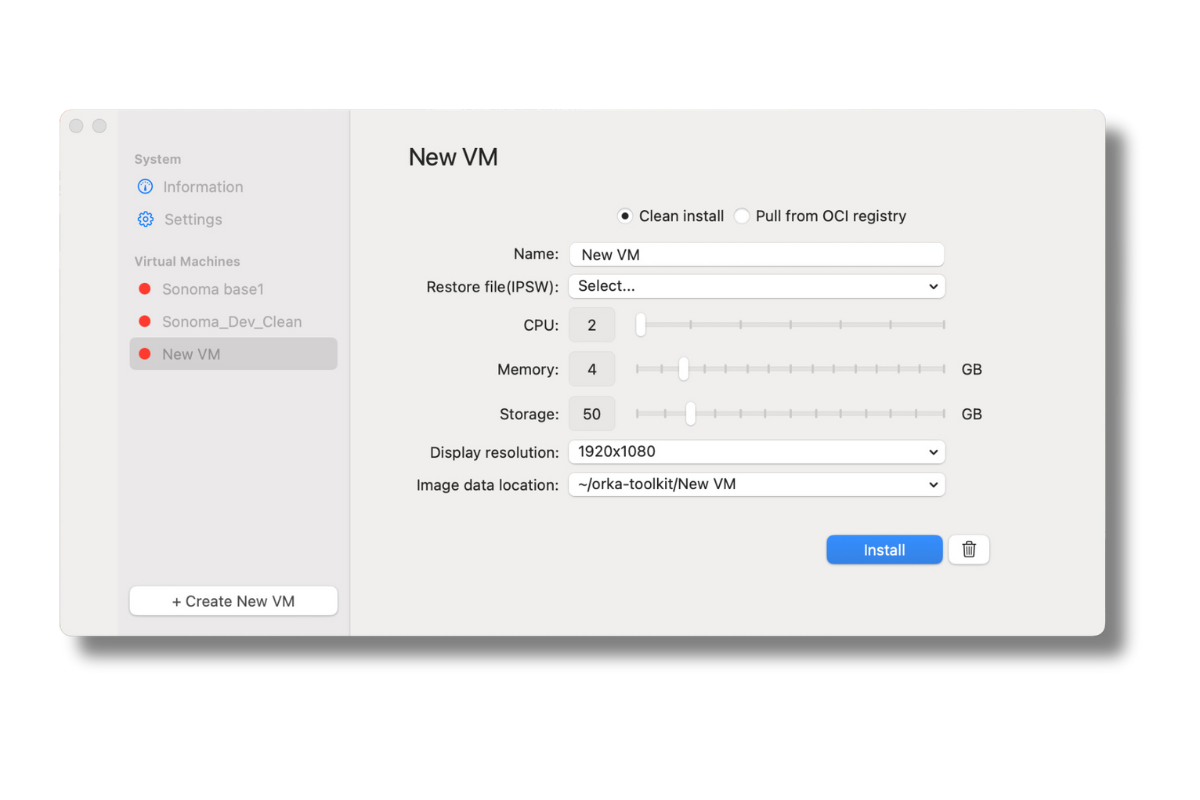Click the Settings gear icon

pyautogui.click(x=145, y=219)
